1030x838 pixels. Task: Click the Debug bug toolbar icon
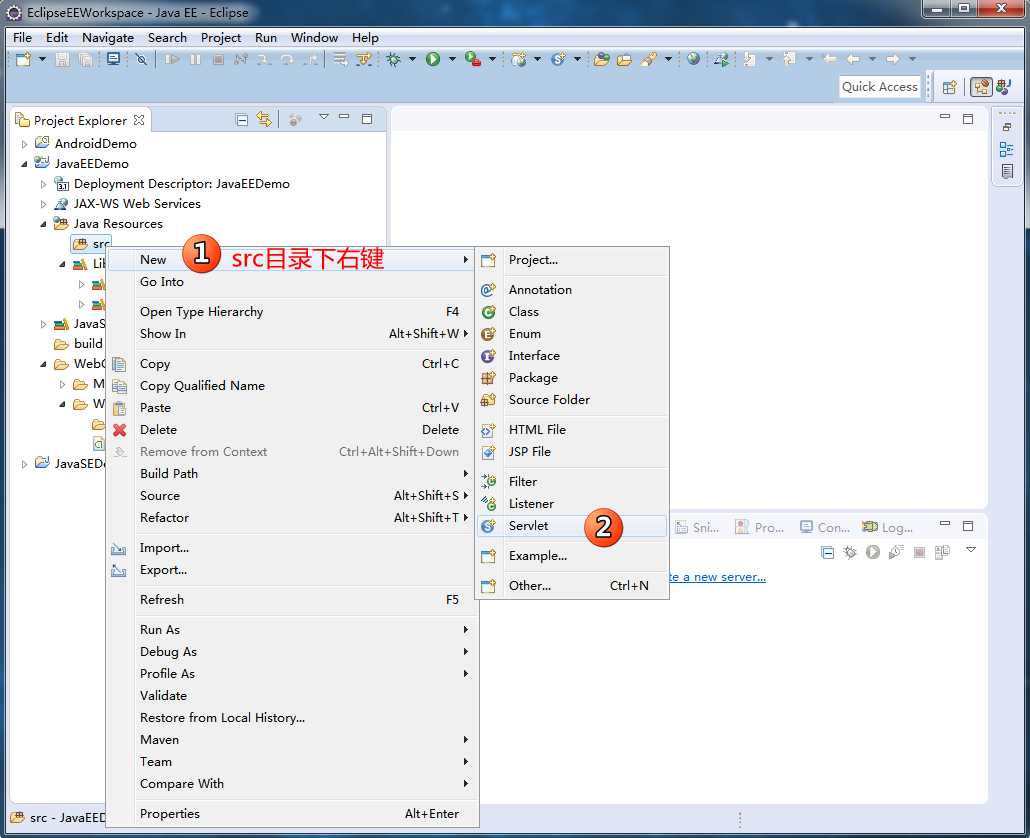tap(393, 59)
